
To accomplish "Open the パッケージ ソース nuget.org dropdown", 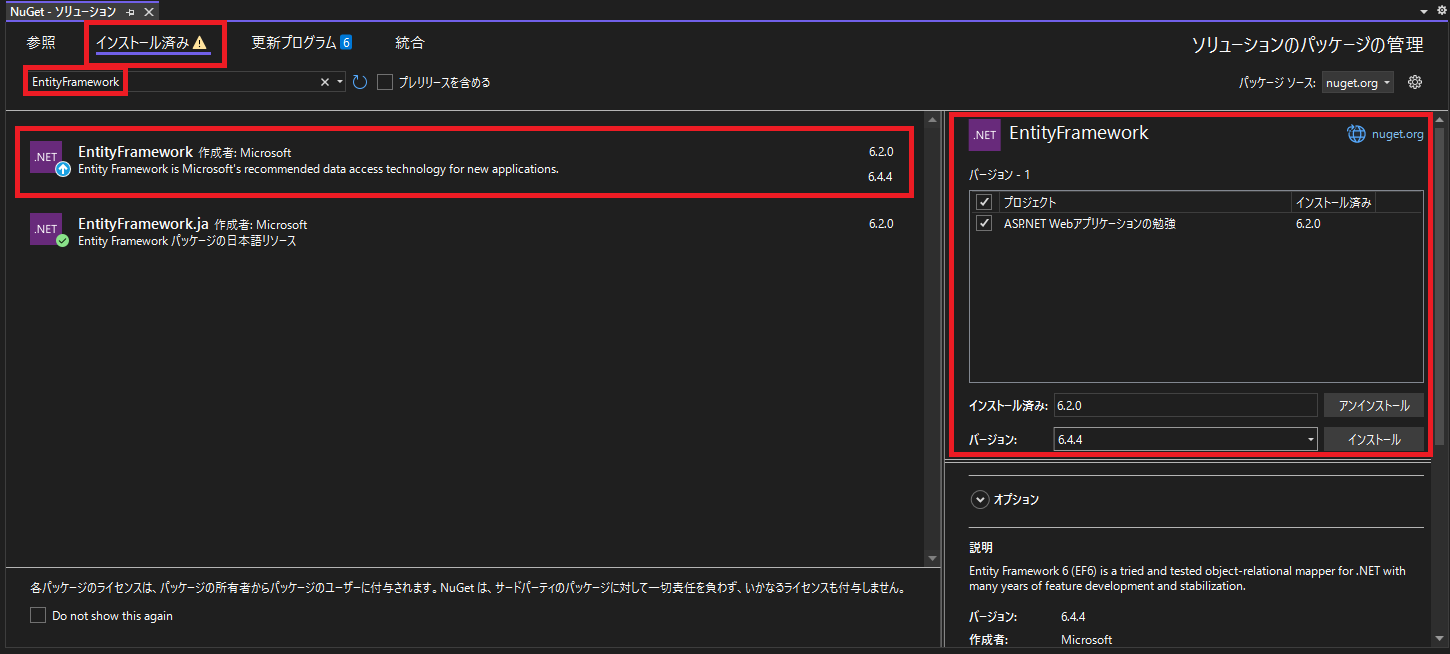I will [x=1358, y=83].
